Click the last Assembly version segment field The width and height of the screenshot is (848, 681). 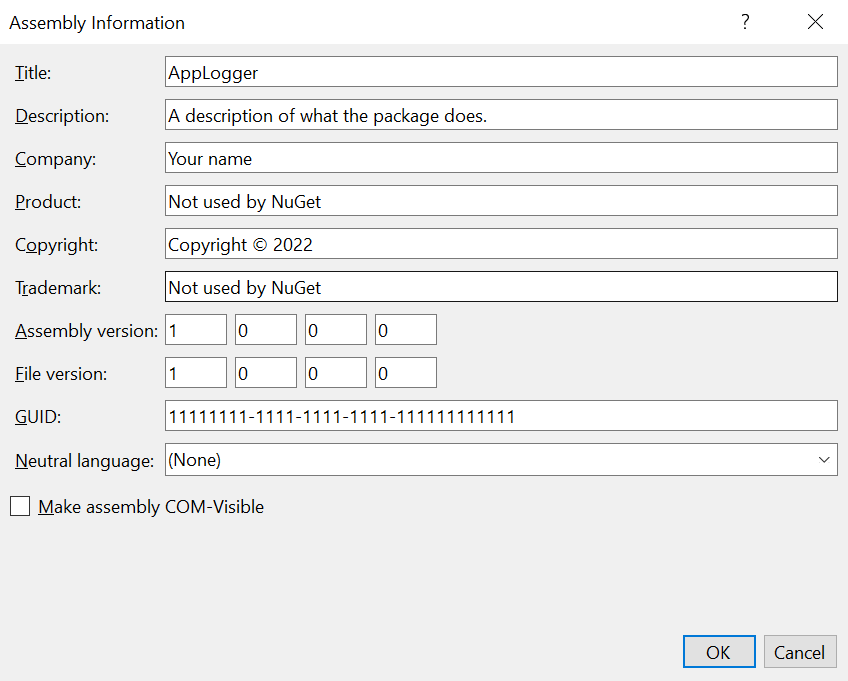click(405, 329)
